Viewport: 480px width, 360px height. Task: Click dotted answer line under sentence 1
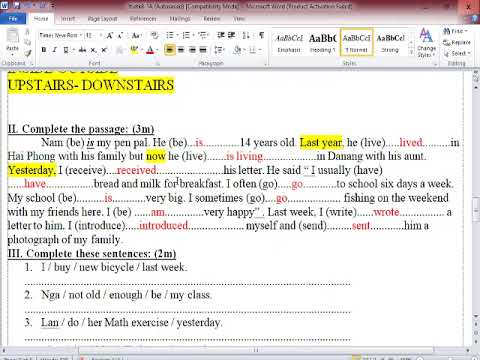pyautogui.click(x=187, y=283)
